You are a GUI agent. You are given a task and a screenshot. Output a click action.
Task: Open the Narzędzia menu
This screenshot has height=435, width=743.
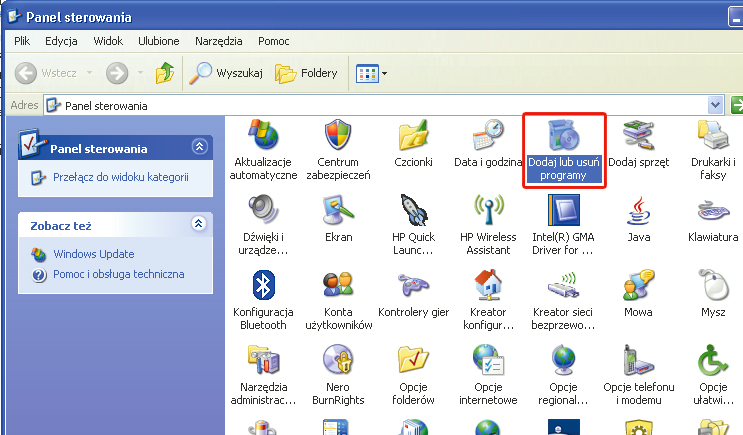coord(216,41)
